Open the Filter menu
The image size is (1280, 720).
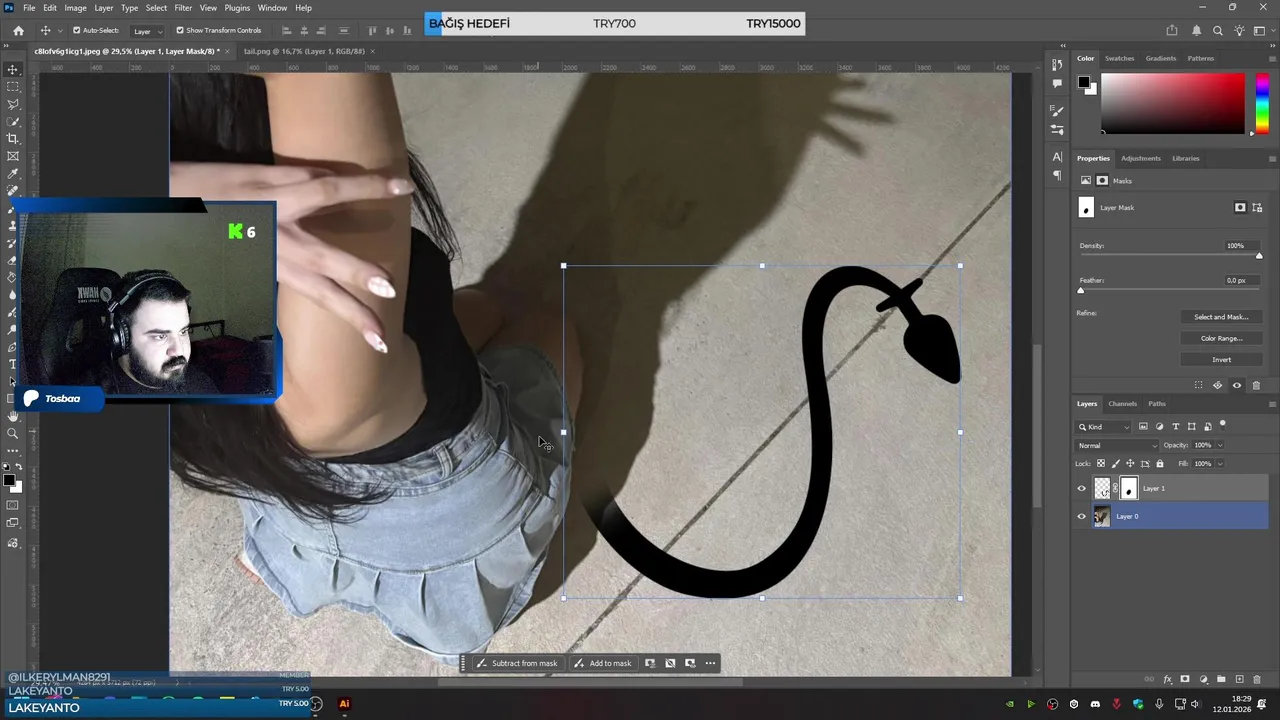coord(183,8)
